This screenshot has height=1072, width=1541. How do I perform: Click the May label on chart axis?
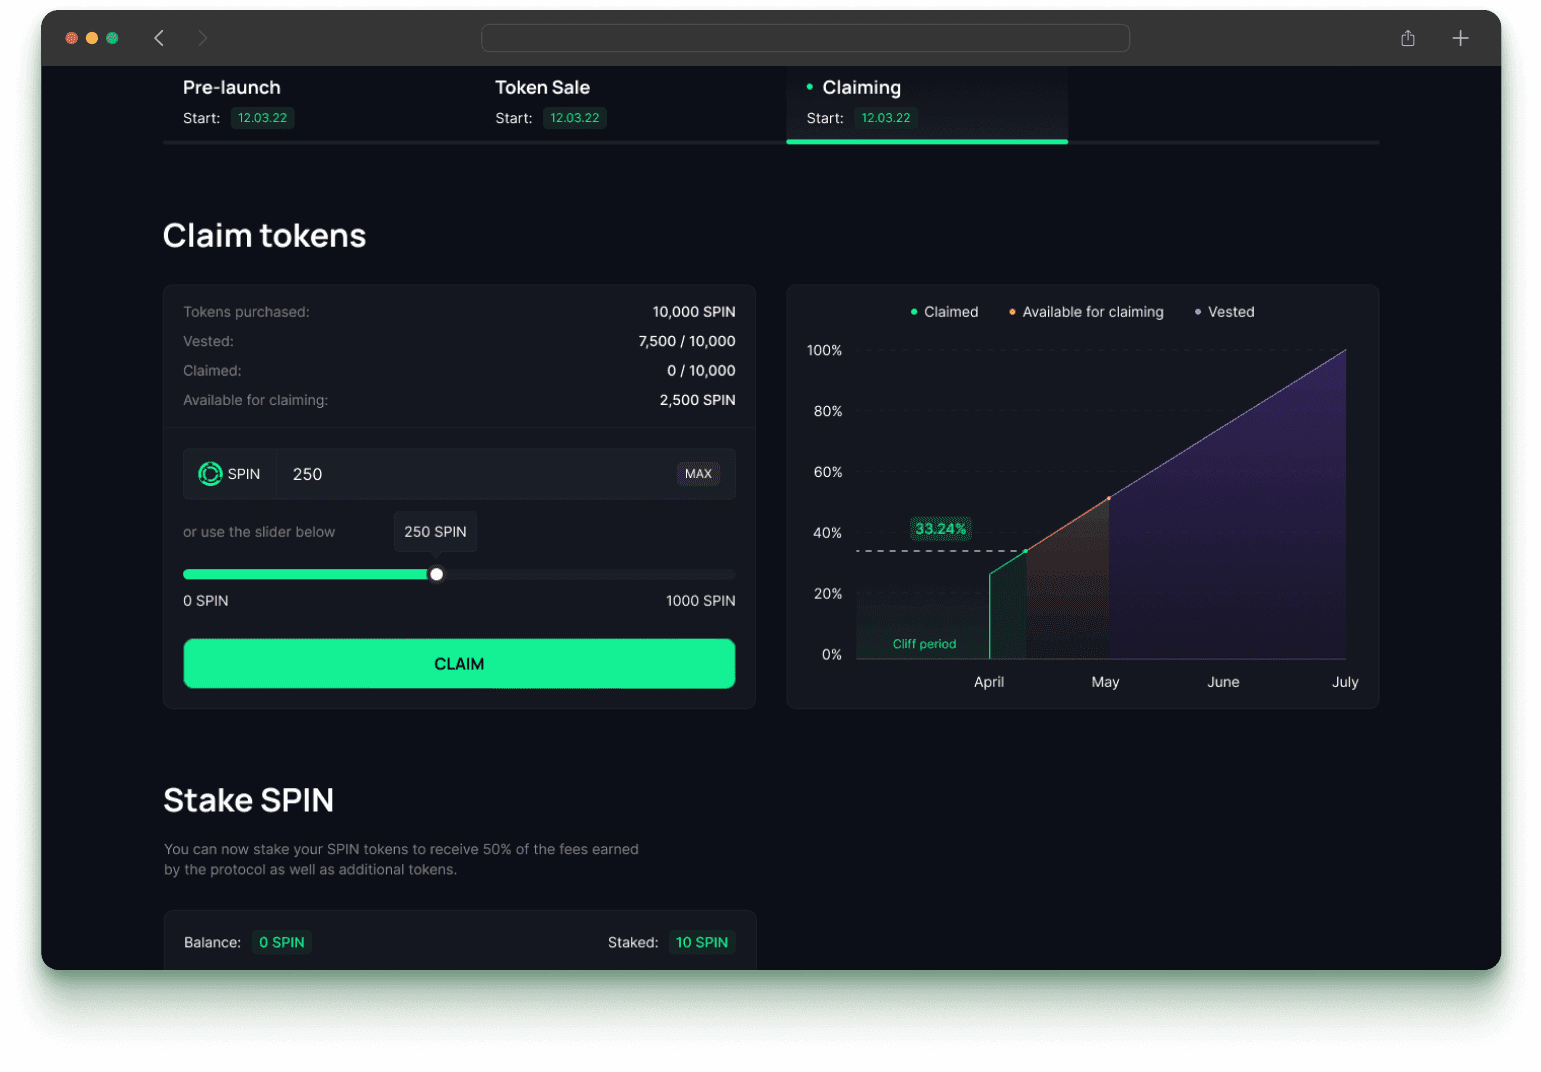point(1105,682)
